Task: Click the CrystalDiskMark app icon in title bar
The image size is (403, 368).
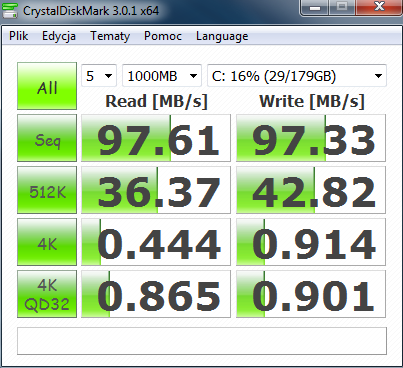Action: click(x=10, y=10)
